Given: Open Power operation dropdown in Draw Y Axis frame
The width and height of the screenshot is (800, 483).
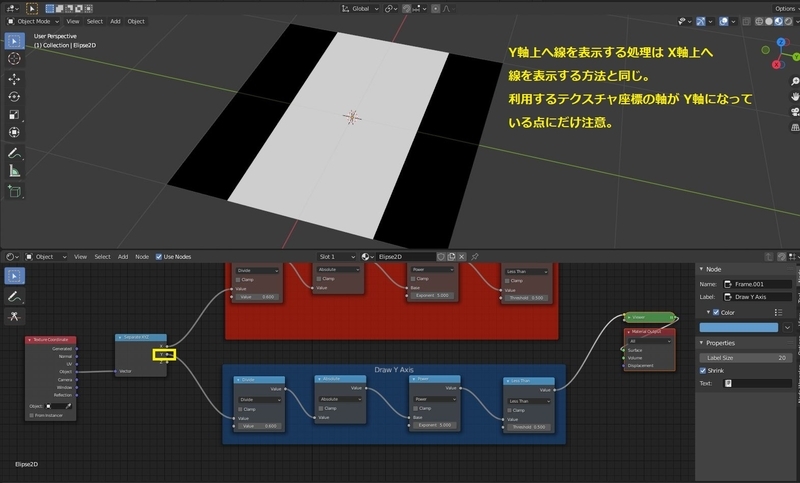Looking at the screenshot, I should [x=435, y=399].
